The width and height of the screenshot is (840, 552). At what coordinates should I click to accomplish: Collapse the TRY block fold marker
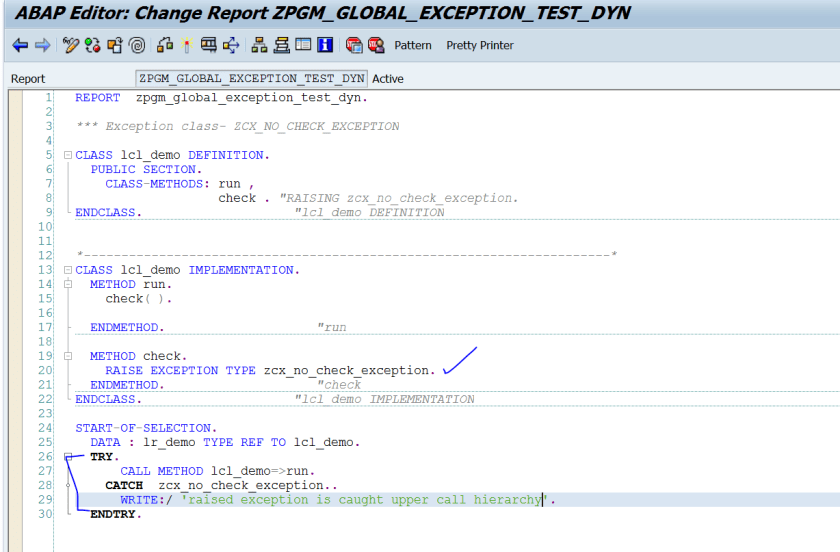pyautogui.click(x=68, y=457)
